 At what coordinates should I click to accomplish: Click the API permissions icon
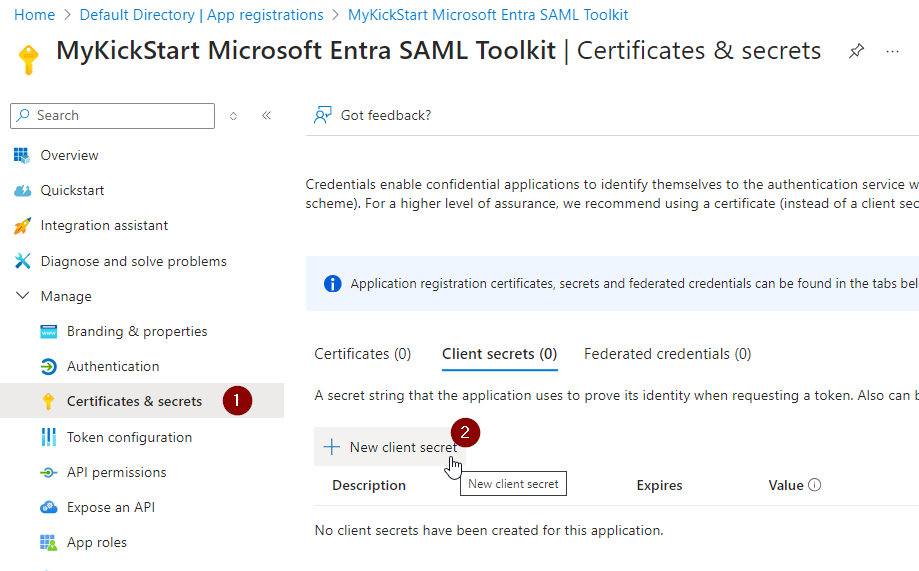(x=48, y=472)
